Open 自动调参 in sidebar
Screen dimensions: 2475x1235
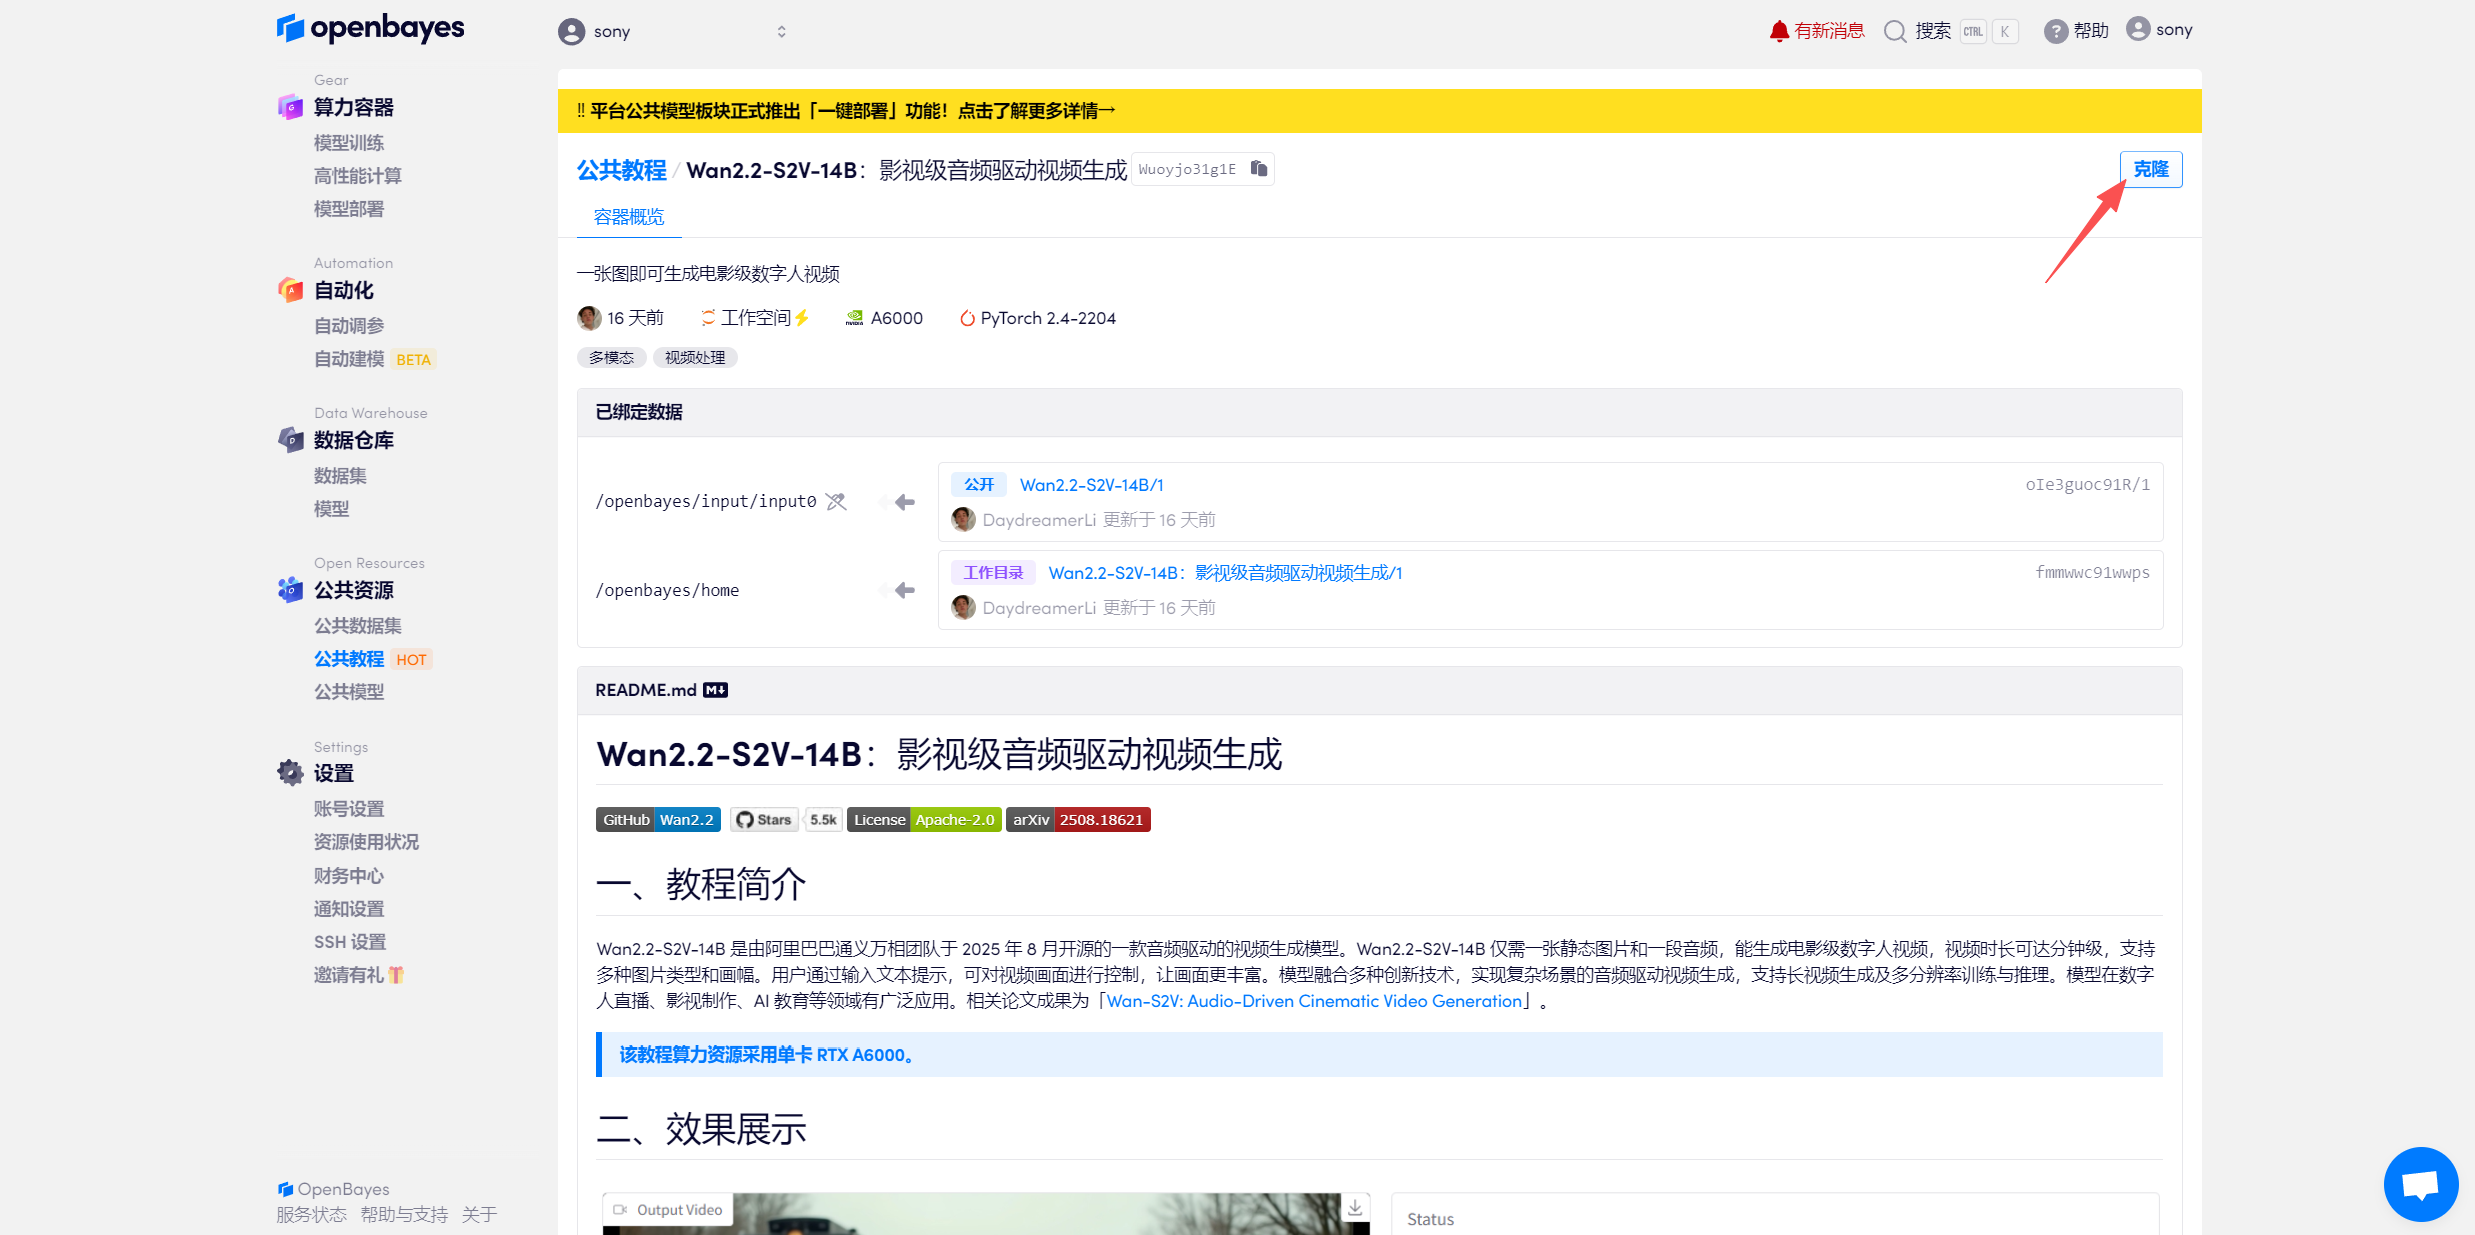click(349, 326)
